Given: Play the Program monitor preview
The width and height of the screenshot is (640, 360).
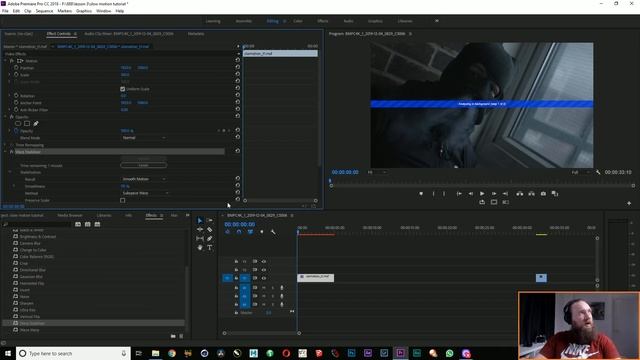Looking at the screenshot, I should click(482, 194).
